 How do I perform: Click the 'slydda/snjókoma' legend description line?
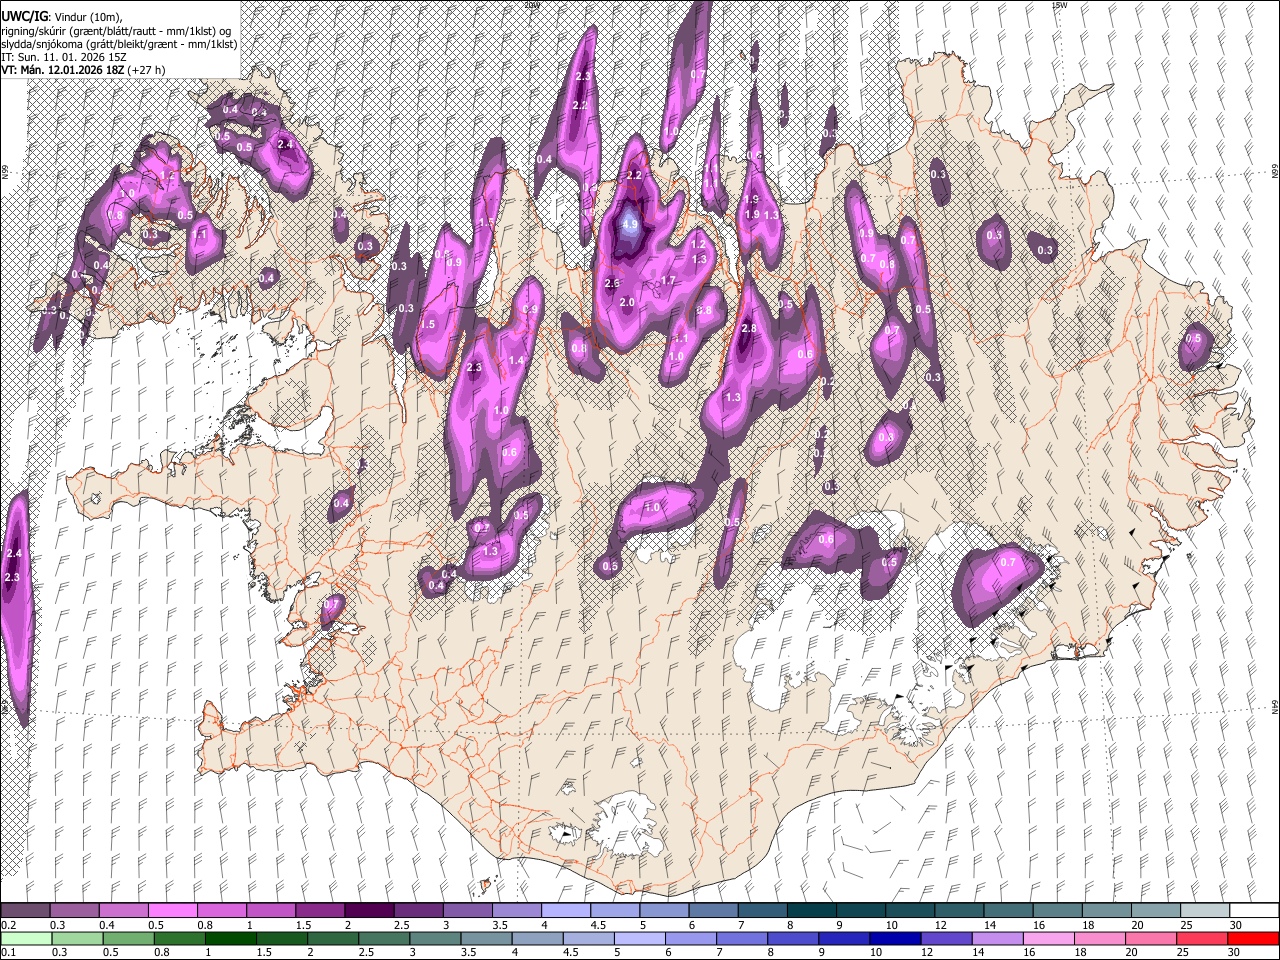[119, 44]
